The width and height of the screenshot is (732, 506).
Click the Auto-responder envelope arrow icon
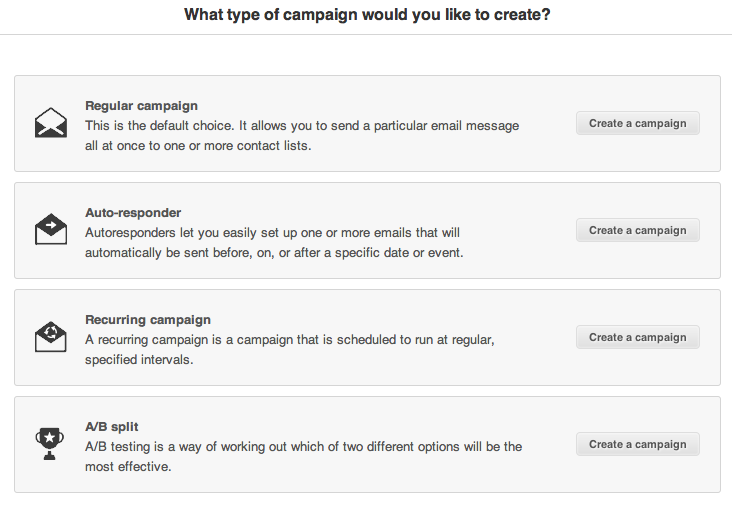tap(51, 229)
